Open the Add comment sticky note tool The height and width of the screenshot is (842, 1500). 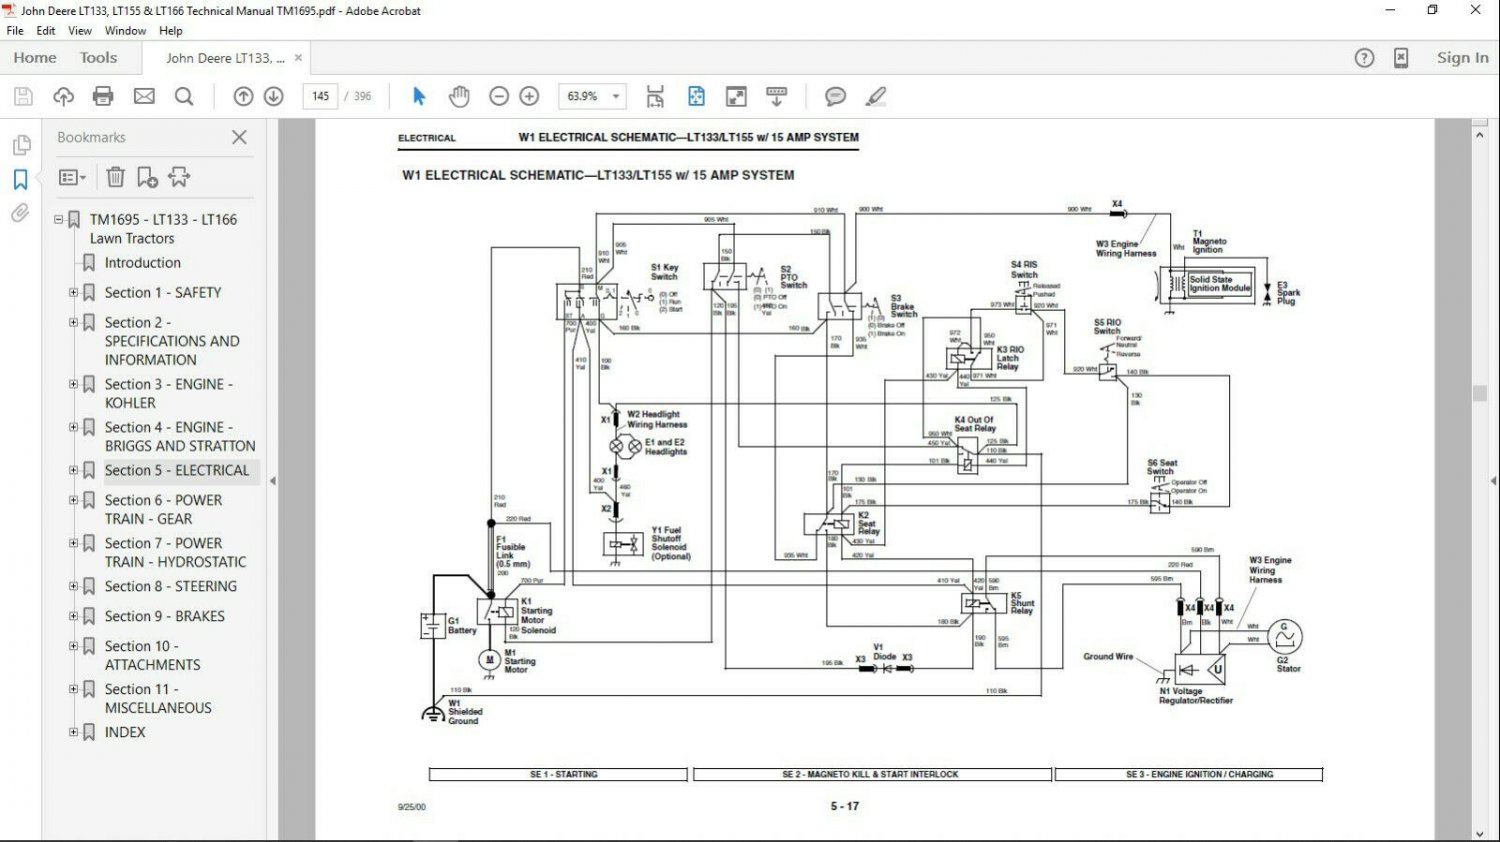tap(835, 96)
